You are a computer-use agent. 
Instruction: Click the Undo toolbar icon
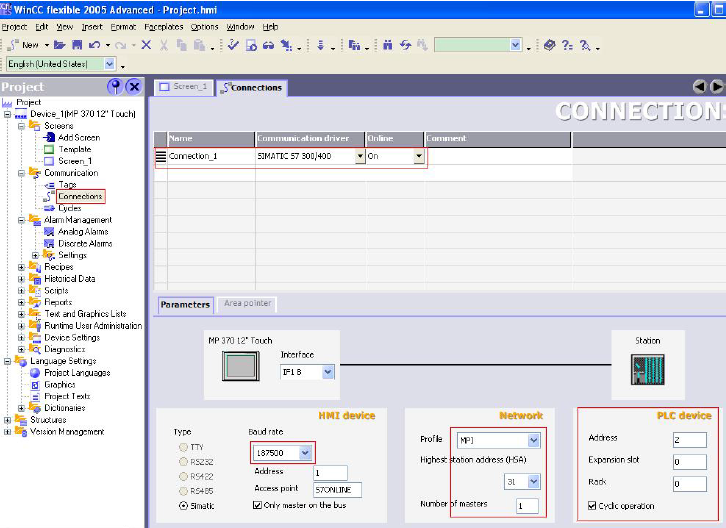[94, 45]
